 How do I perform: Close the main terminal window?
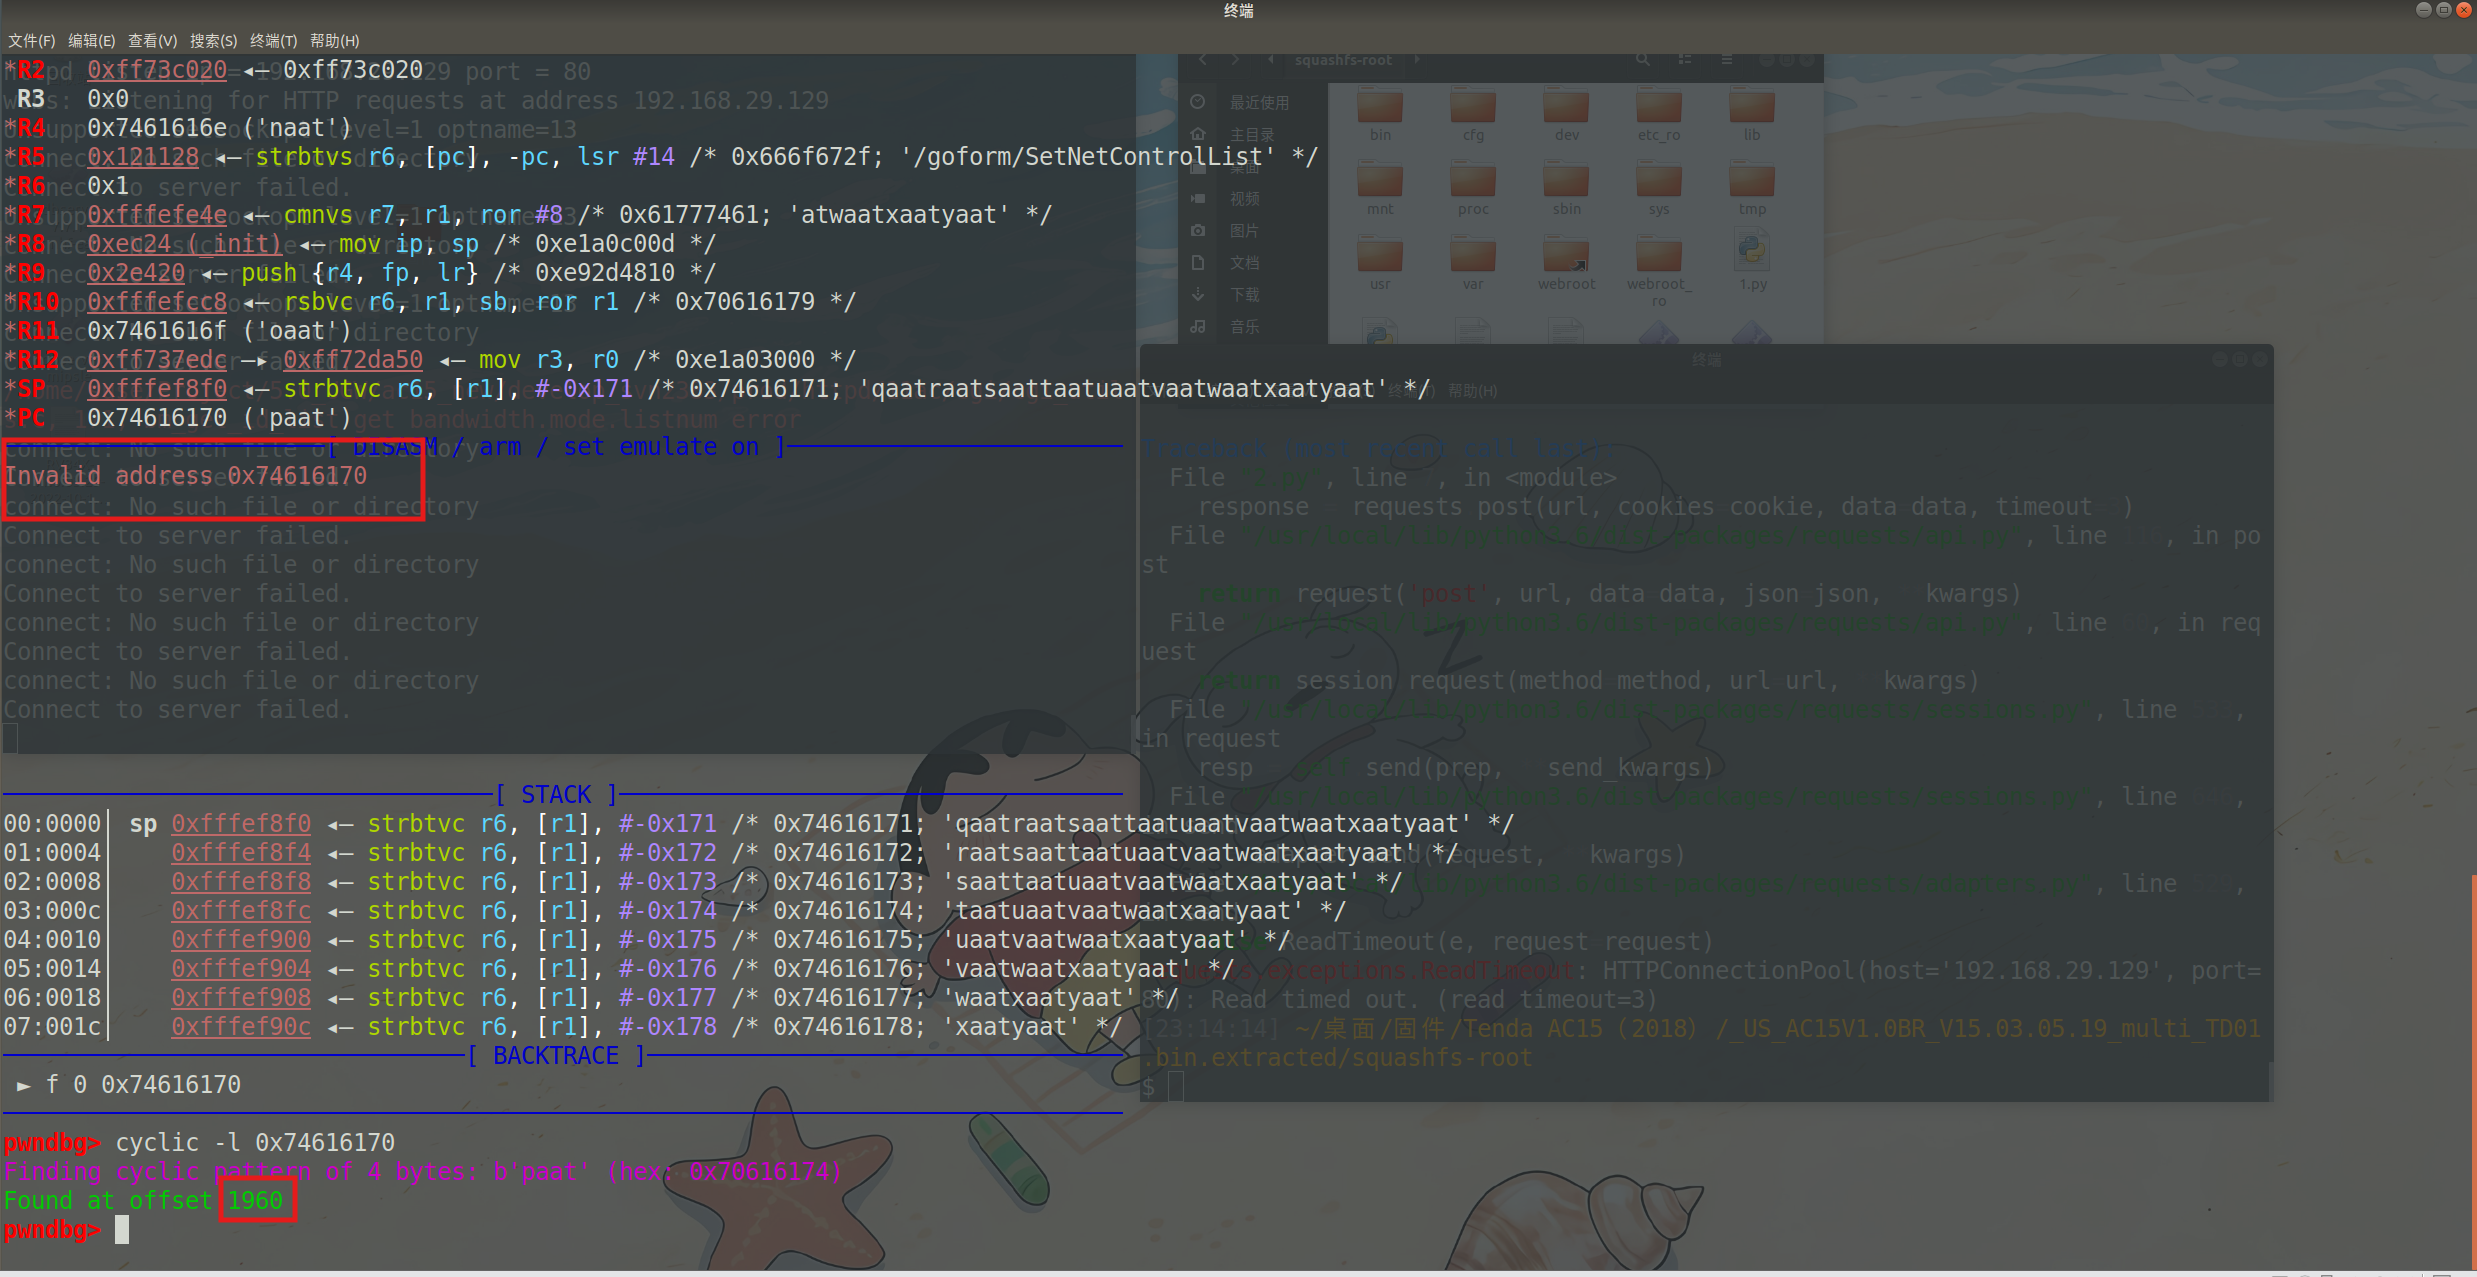click(2464, 10)
